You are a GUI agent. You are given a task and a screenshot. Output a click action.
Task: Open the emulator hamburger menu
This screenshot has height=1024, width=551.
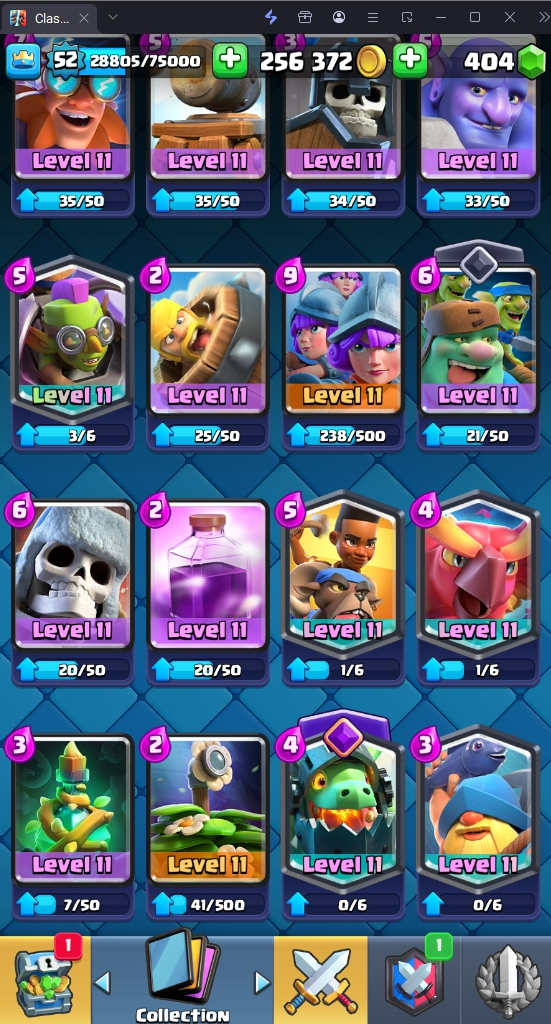[x=373, y=17]
